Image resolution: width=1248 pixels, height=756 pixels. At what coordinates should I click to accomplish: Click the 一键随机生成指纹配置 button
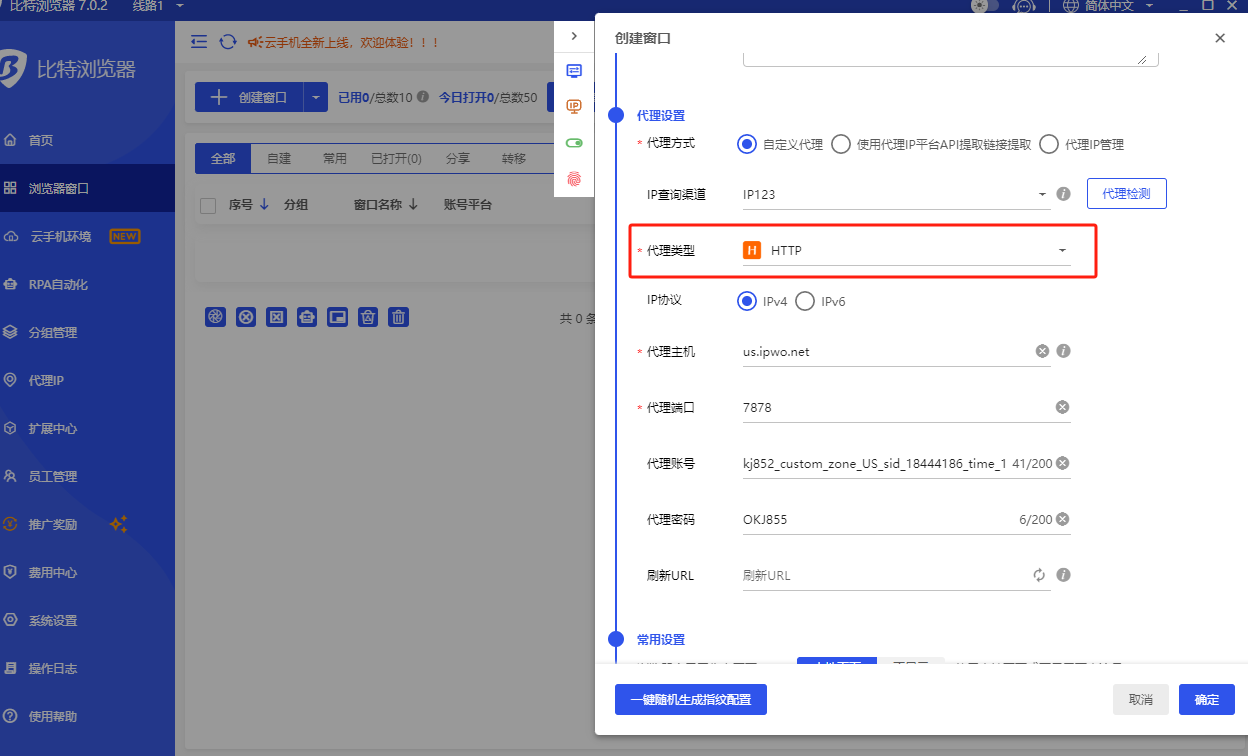pos(690,700)
